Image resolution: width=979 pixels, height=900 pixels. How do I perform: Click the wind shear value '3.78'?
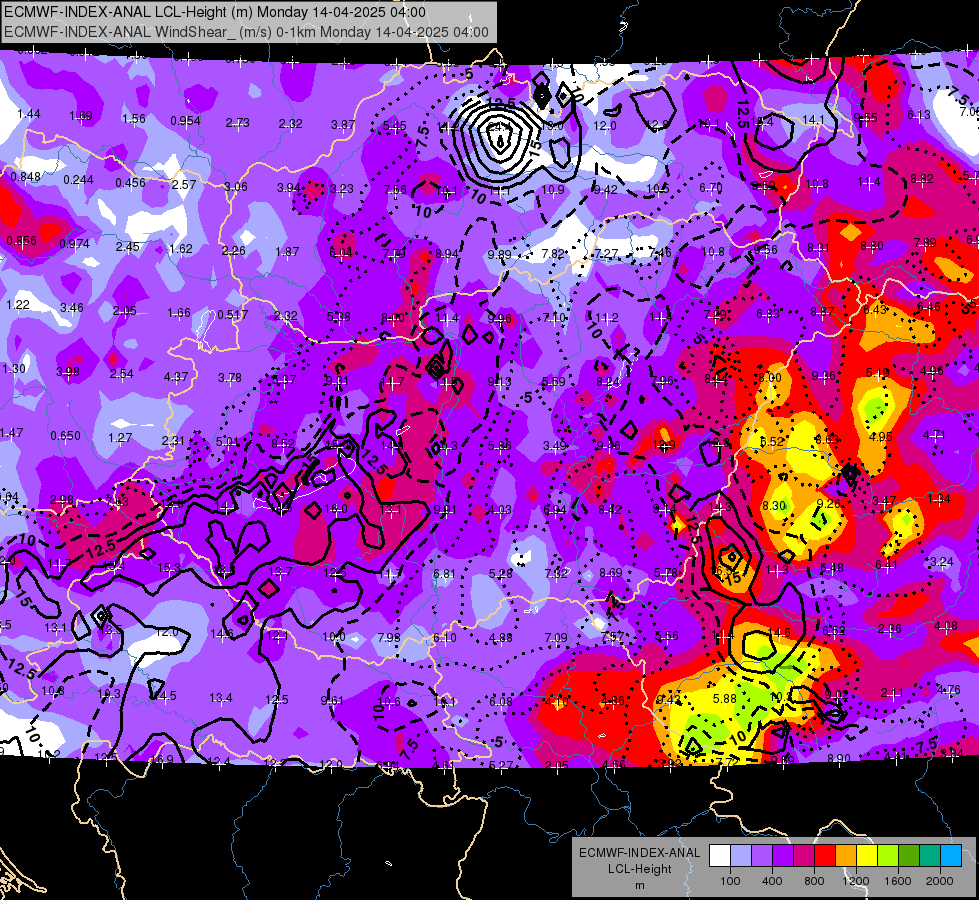230,378
